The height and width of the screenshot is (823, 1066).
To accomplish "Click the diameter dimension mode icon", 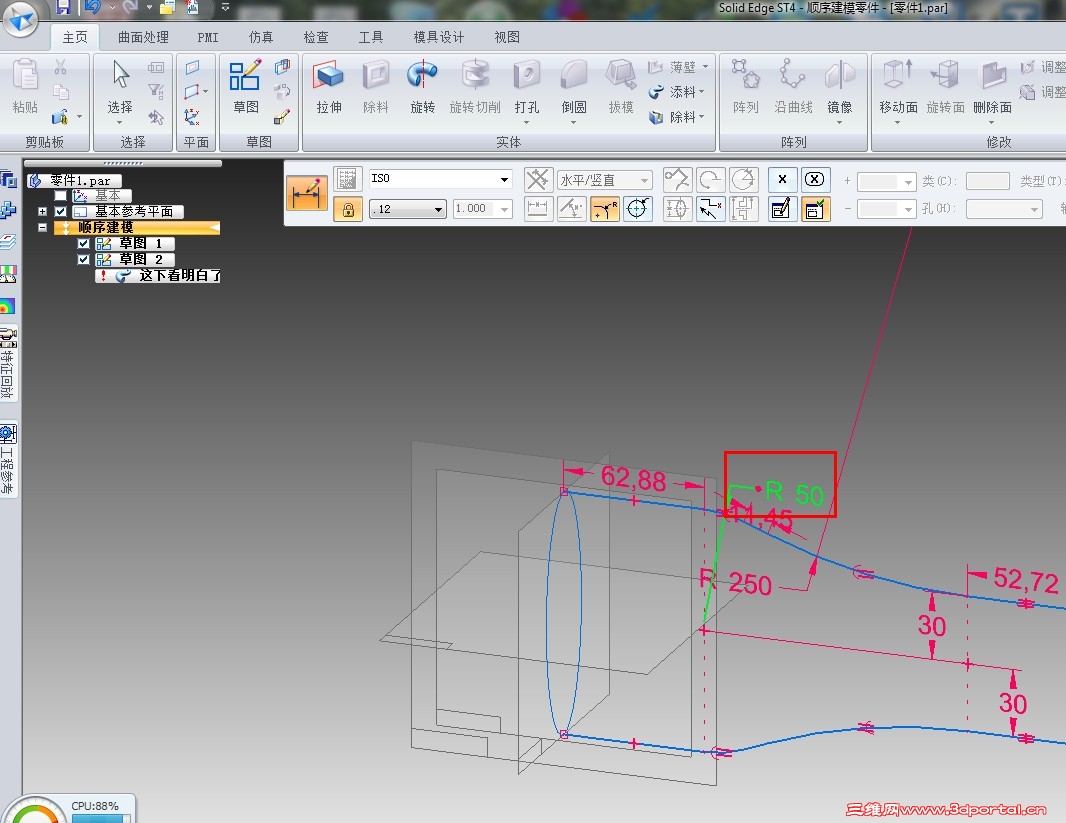I will [638, 209].
